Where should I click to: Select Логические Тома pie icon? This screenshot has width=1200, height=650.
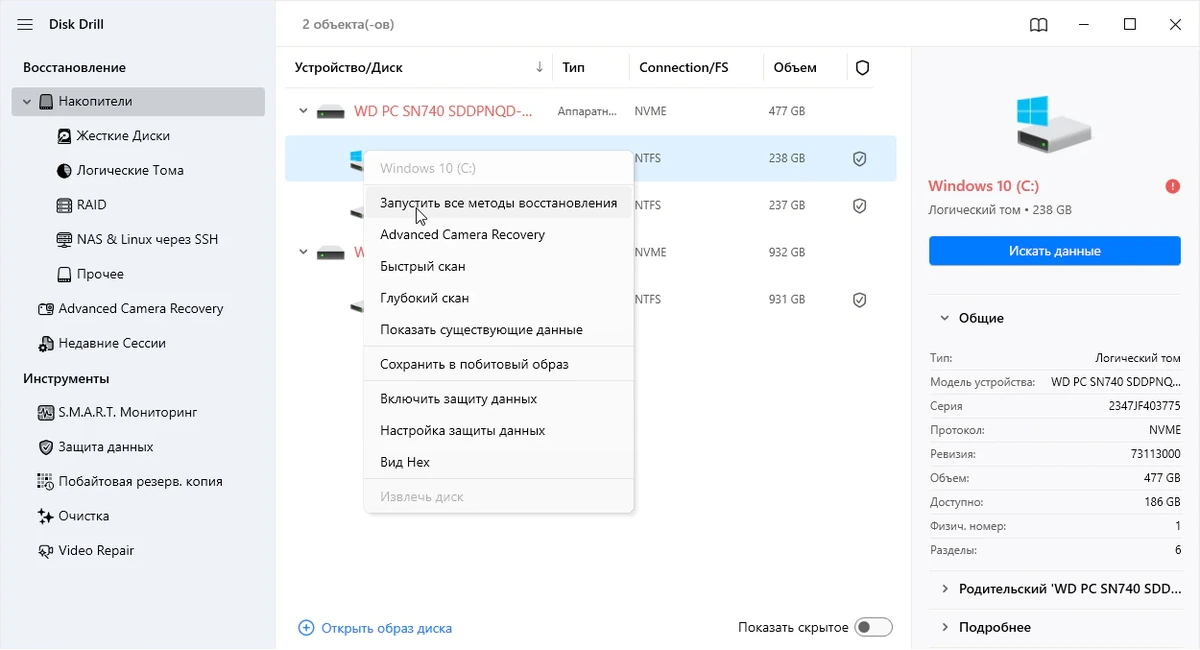(65, 170)
